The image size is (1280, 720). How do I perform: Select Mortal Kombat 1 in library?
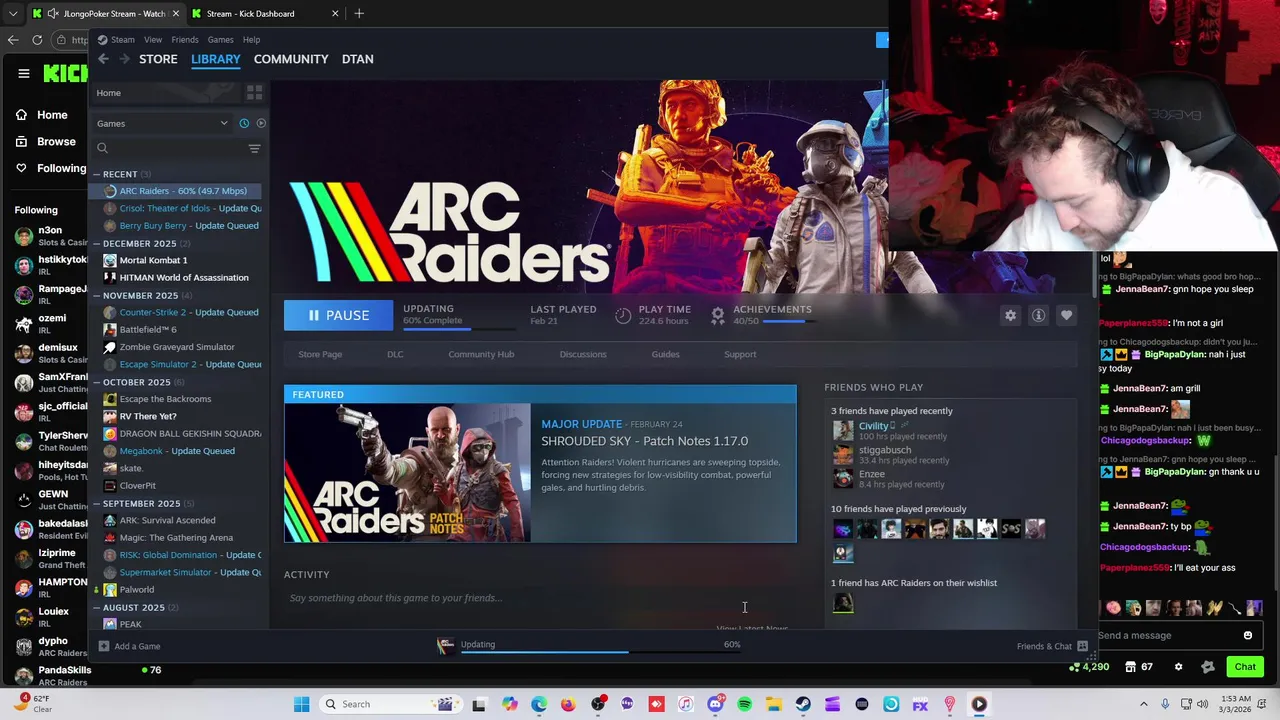click(153, 260)
